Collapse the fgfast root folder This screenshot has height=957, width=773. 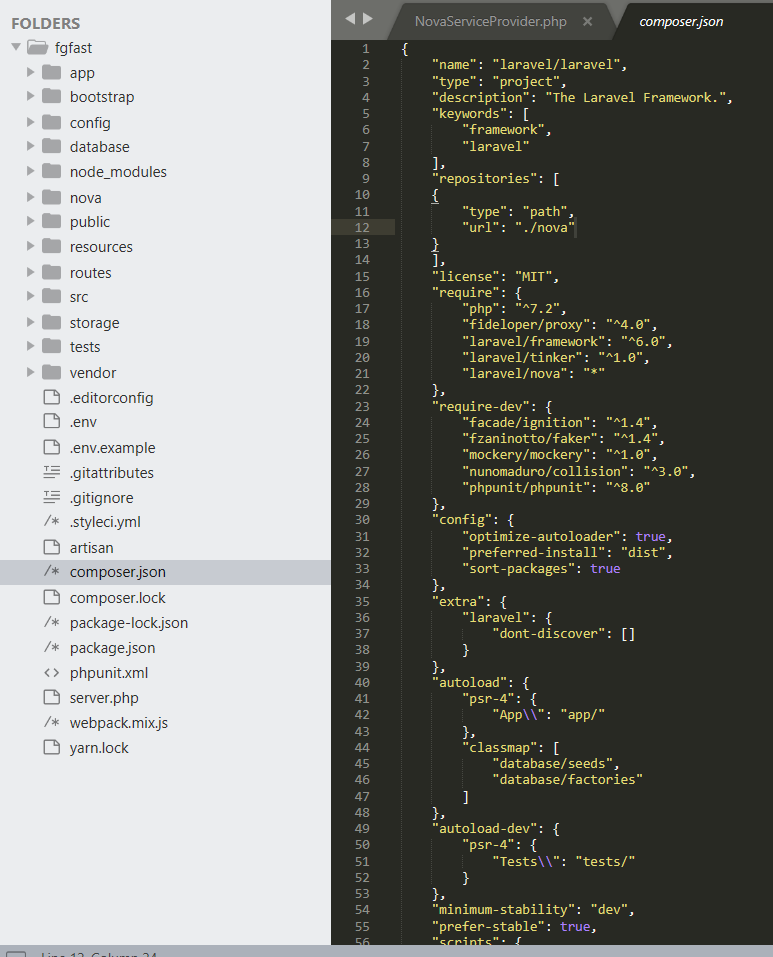point(15,46)
